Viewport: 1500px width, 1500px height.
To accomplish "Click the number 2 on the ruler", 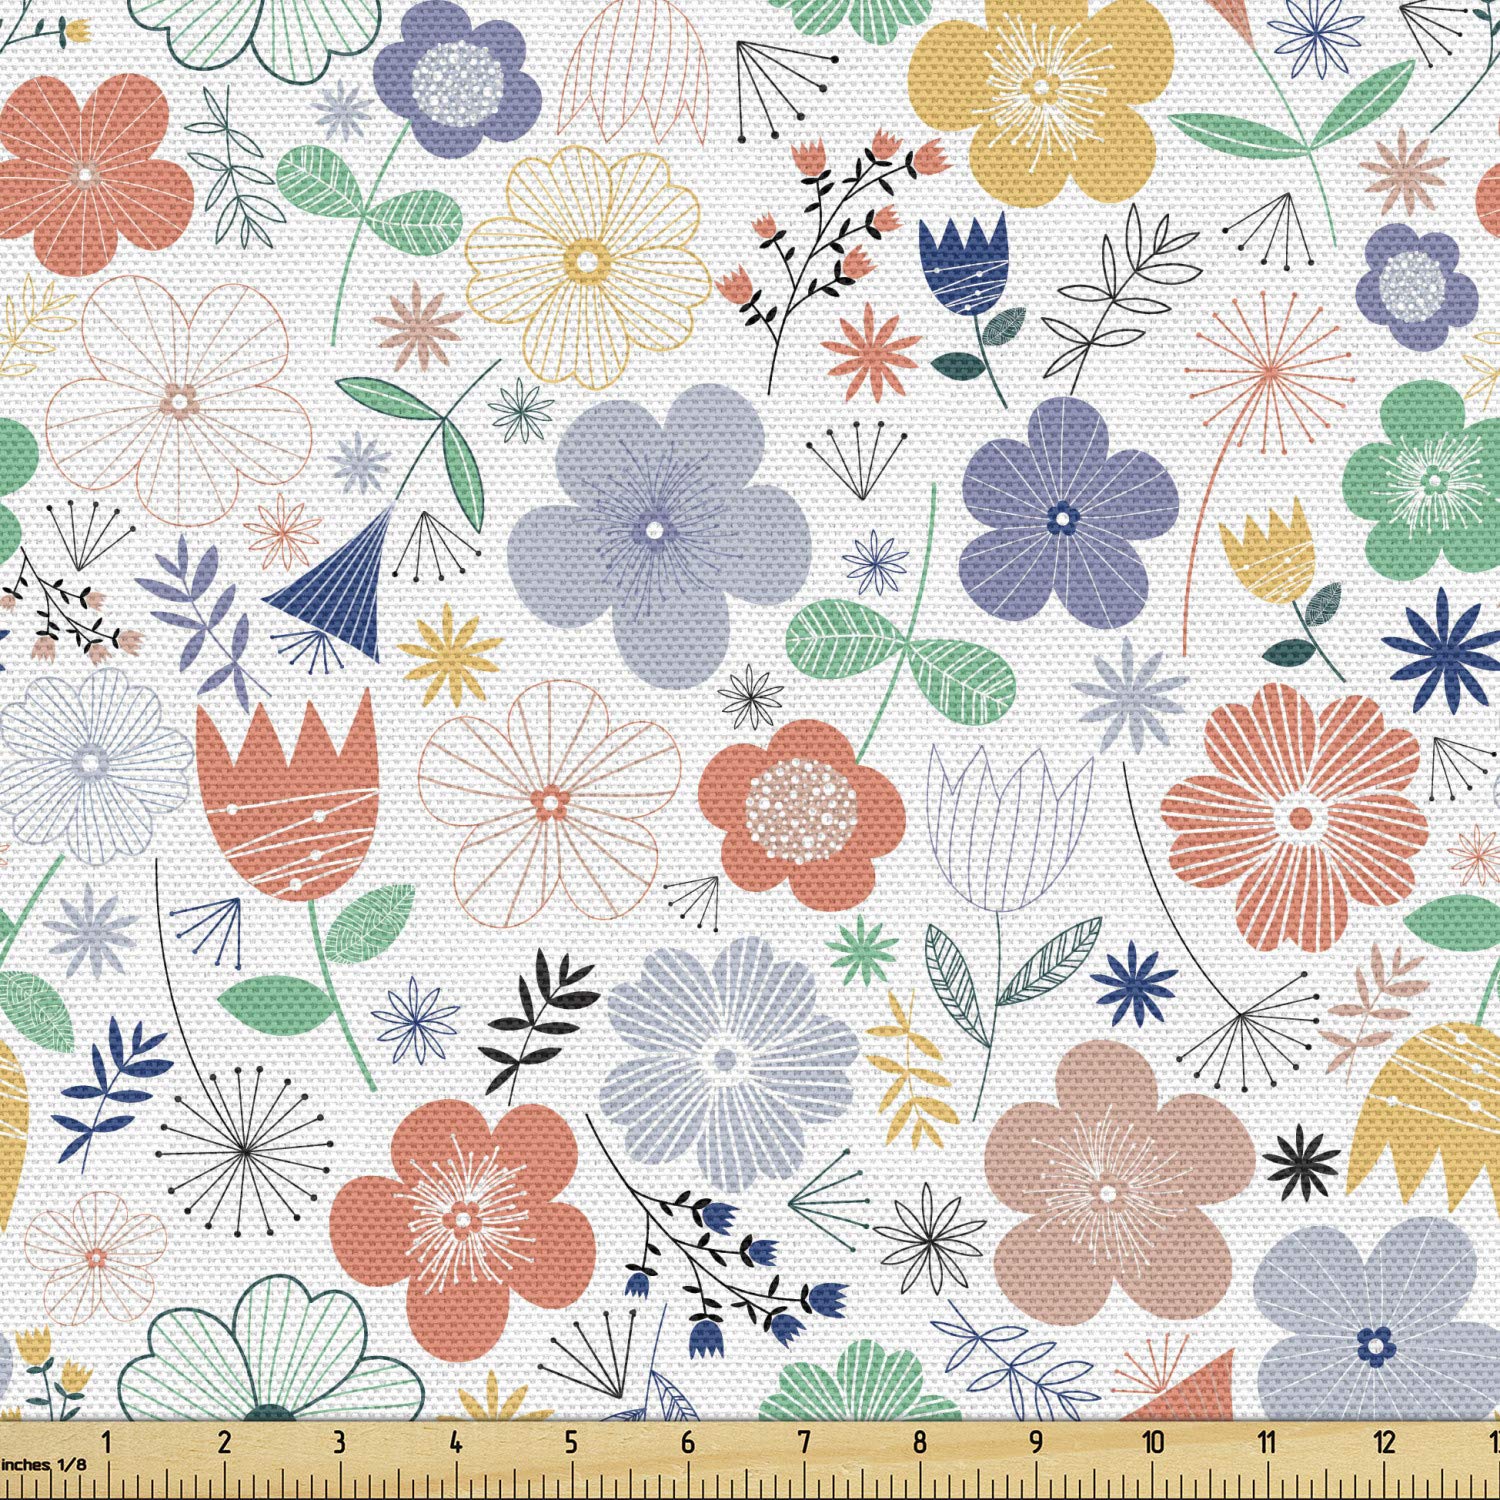I will [x=223, y=1441].
